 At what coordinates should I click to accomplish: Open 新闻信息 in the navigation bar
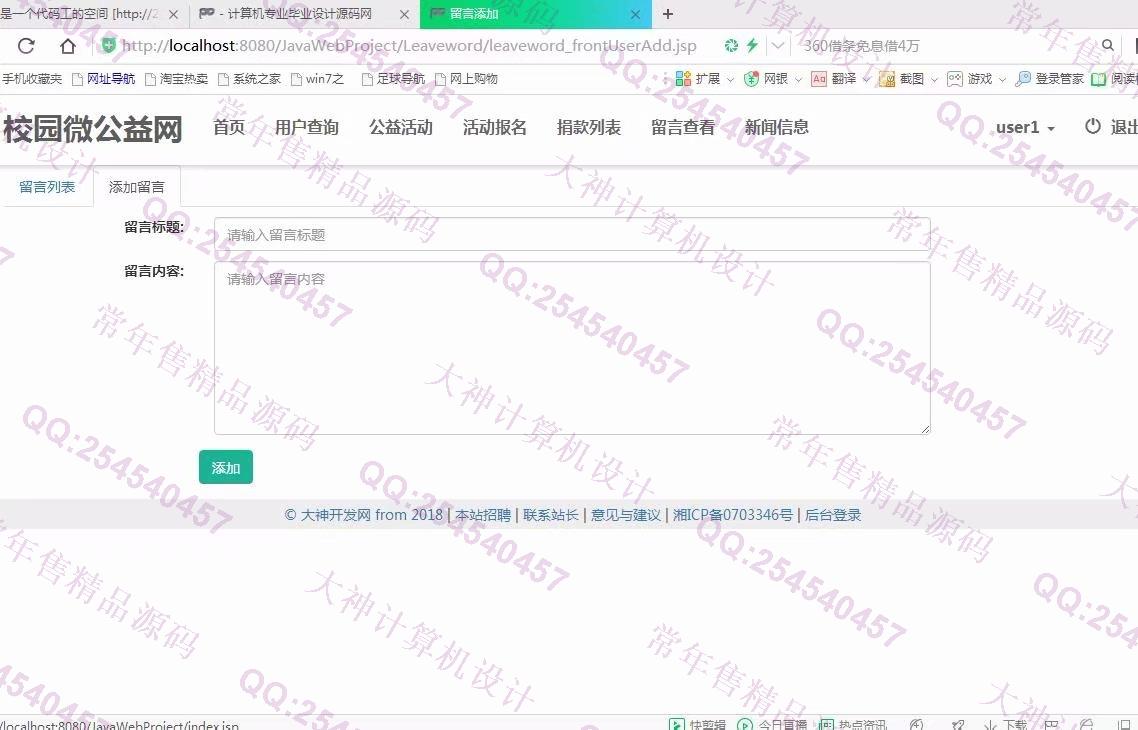[777, 127]
